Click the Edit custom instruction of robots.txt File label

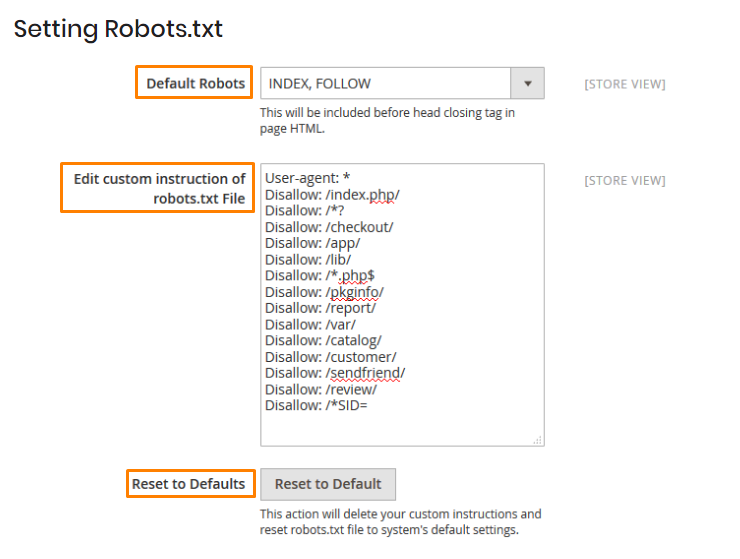(159, 188)
